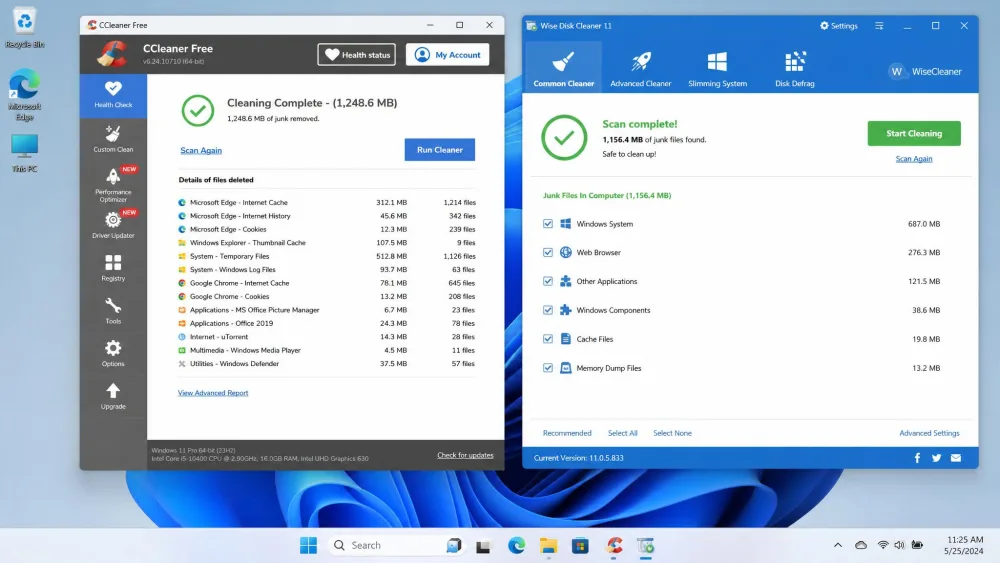Select Utilities - Windows Defender row

pos(327,363)
